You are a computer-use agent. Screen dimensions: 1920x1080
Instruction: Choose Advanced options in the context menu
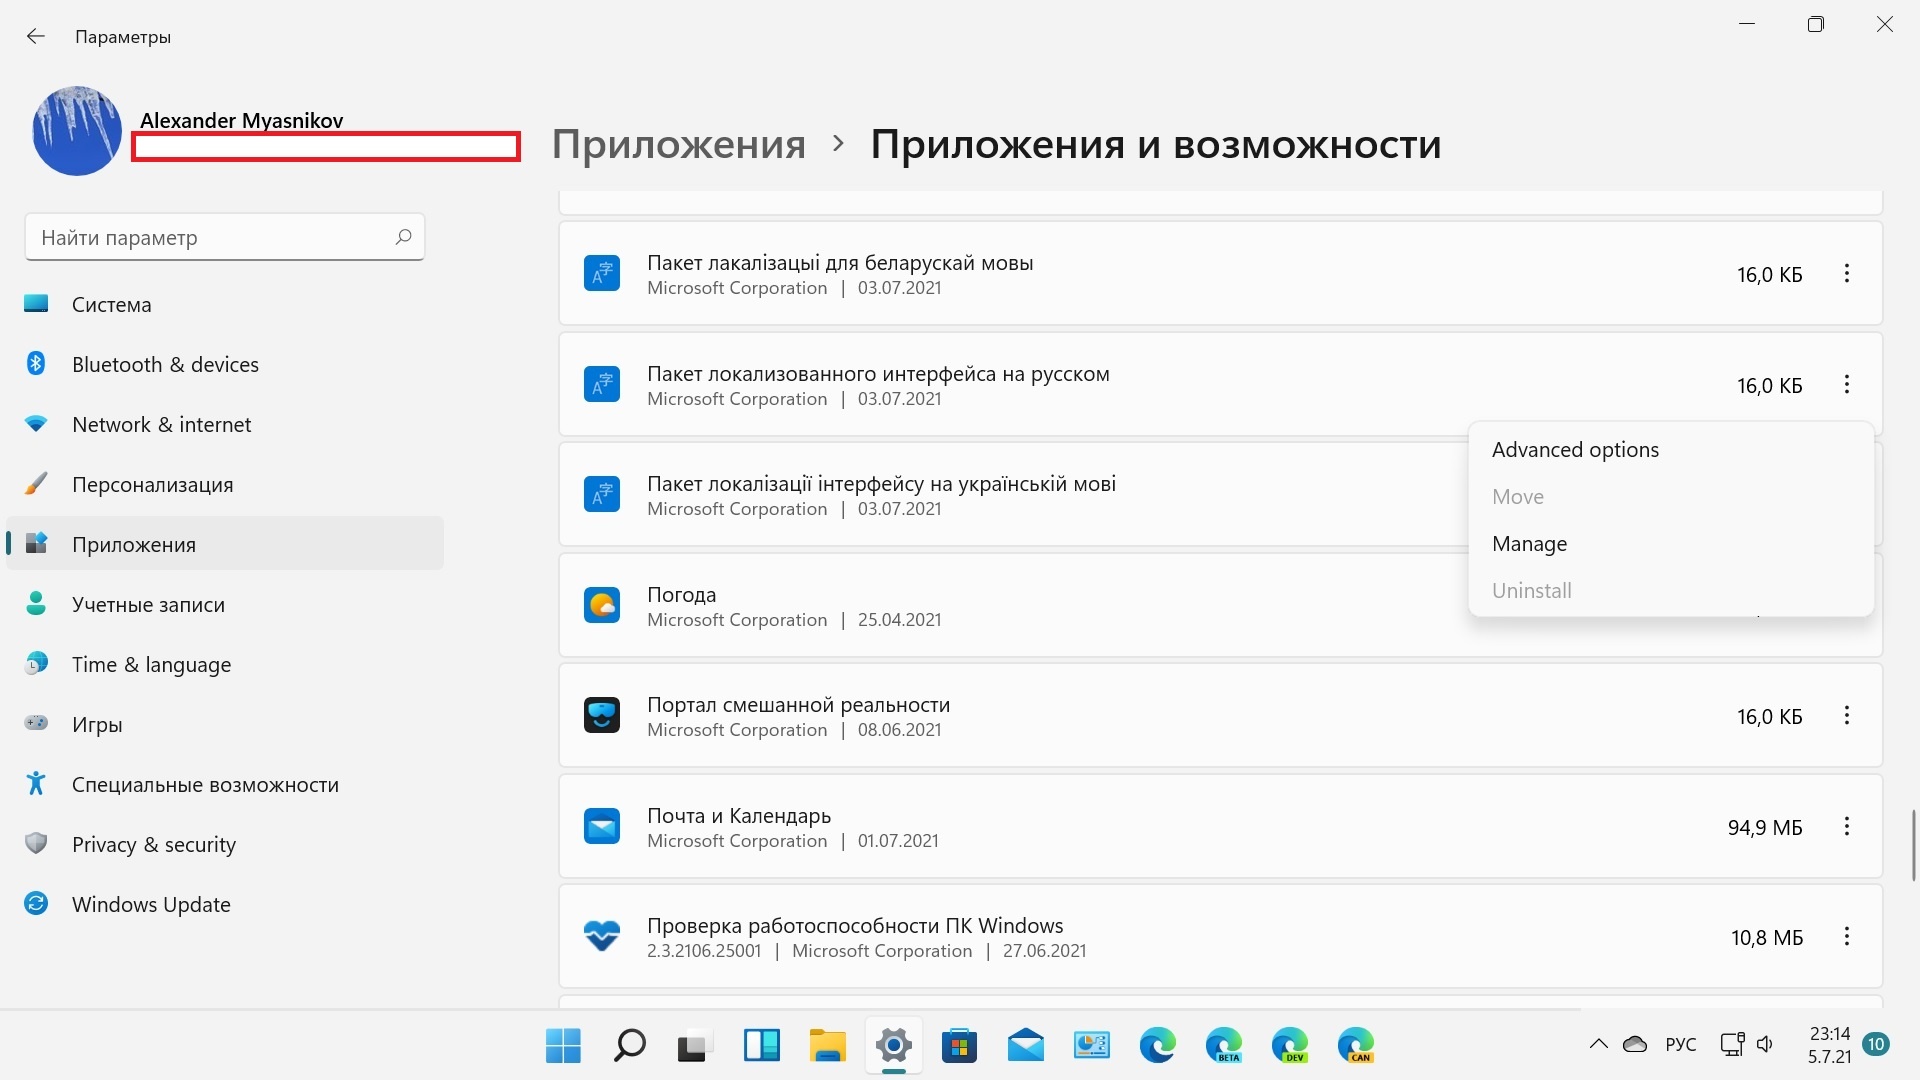click(1671, 450)
